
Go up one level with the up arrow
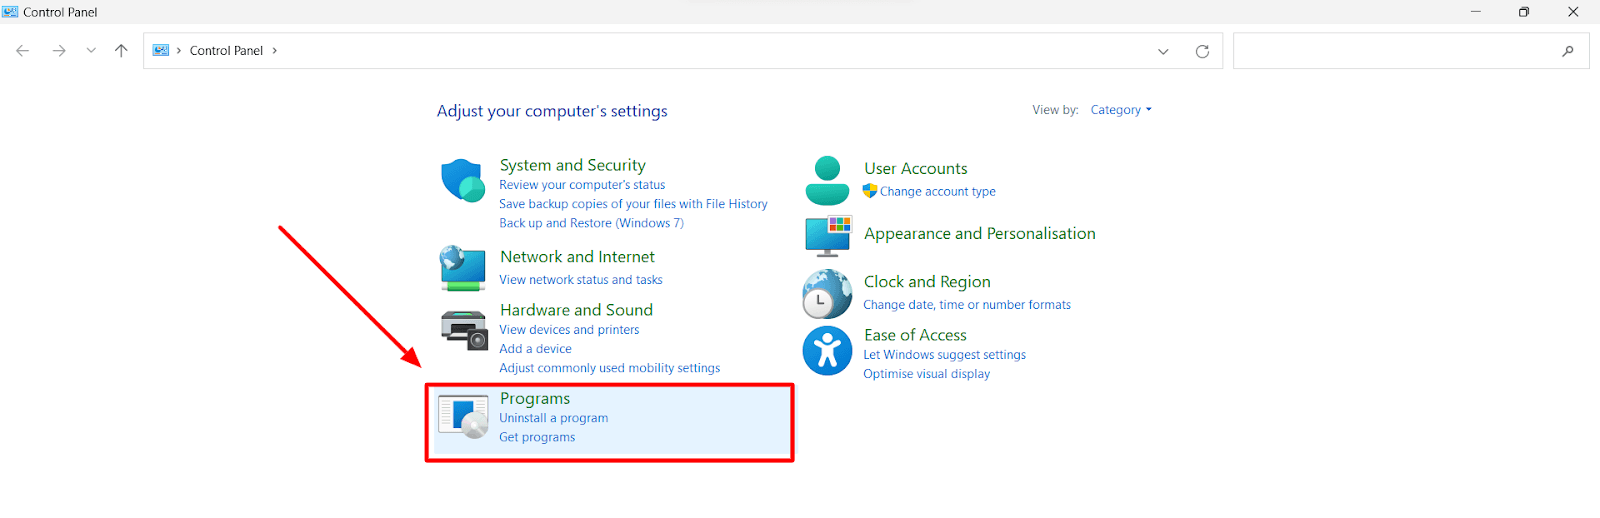pos(121,51)
